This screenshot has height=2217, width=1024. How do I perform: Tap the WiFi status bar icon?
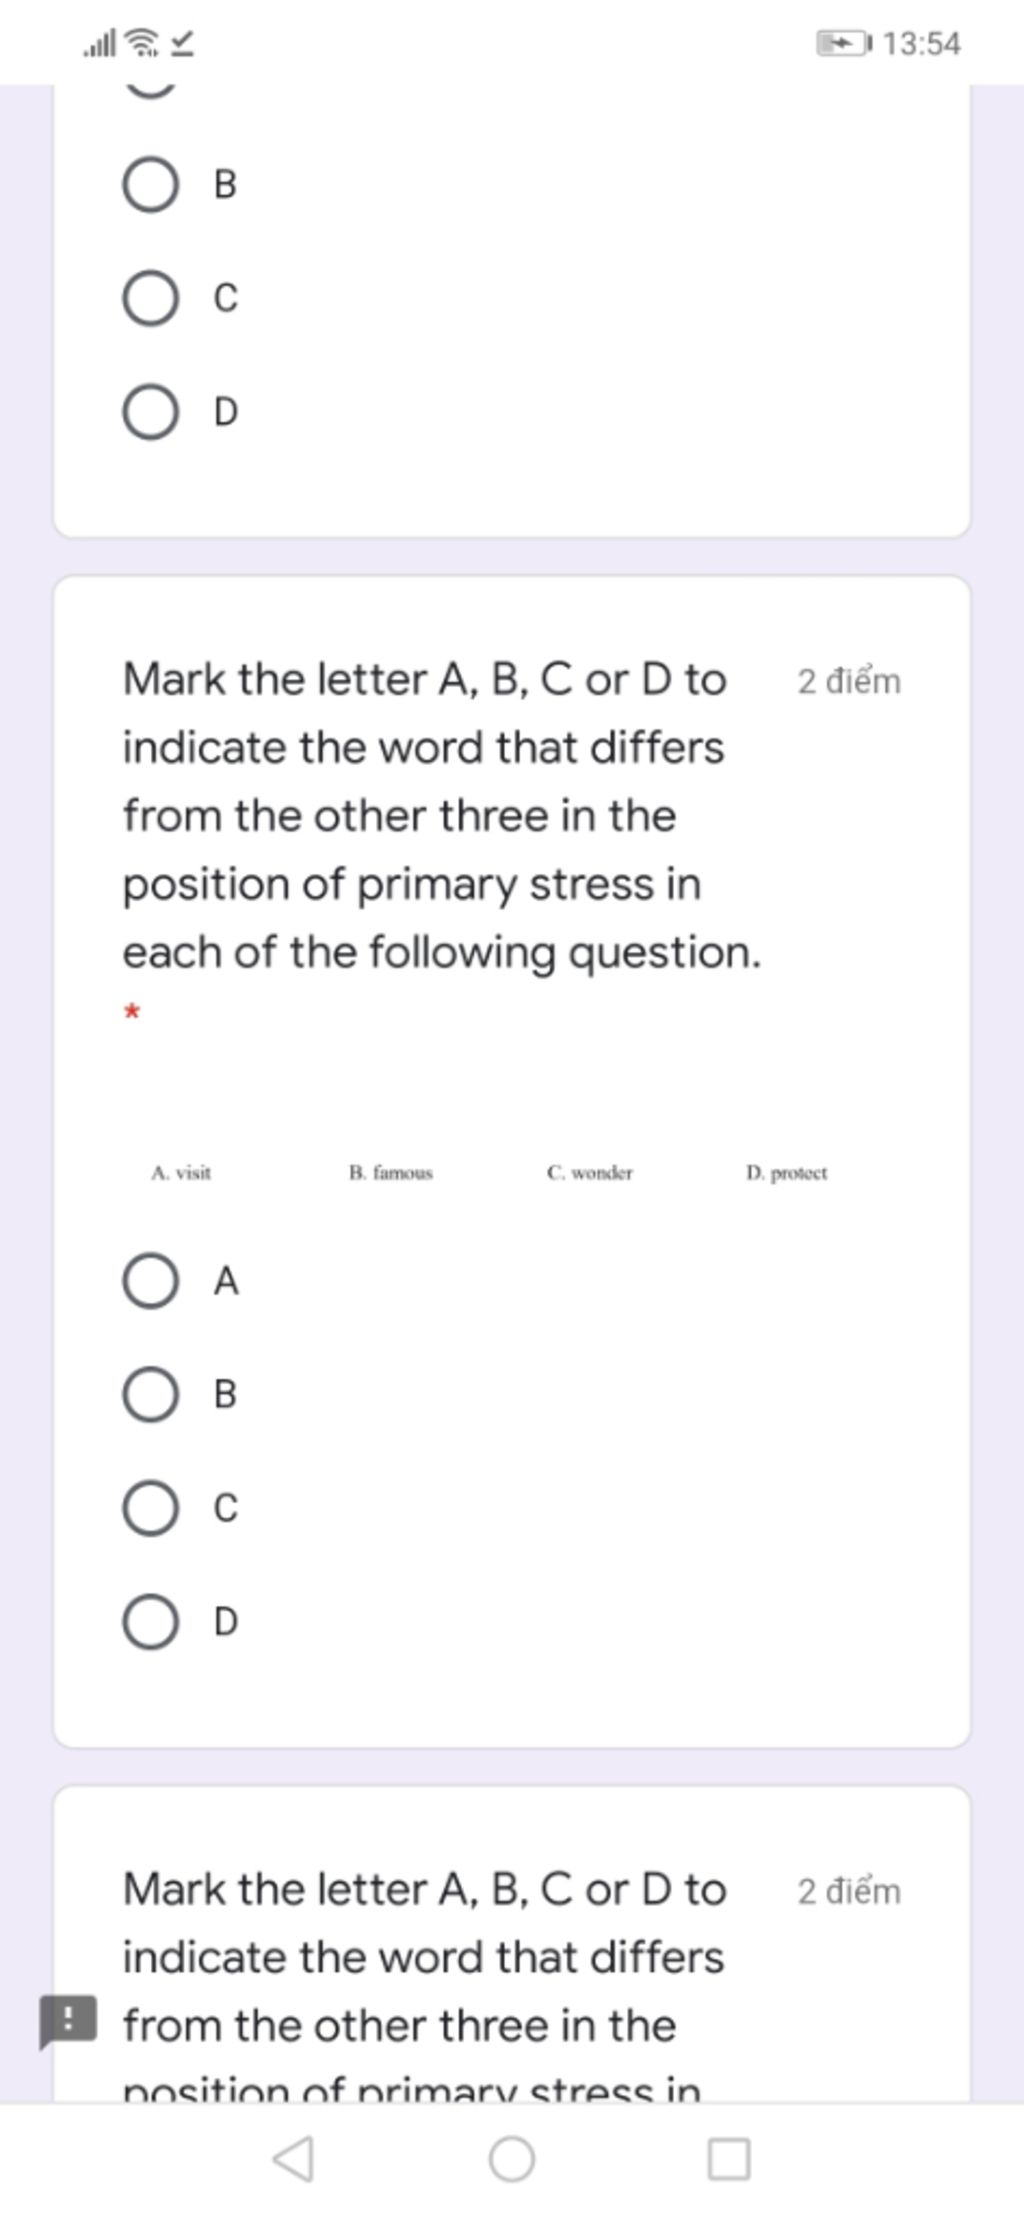[145, 43]
